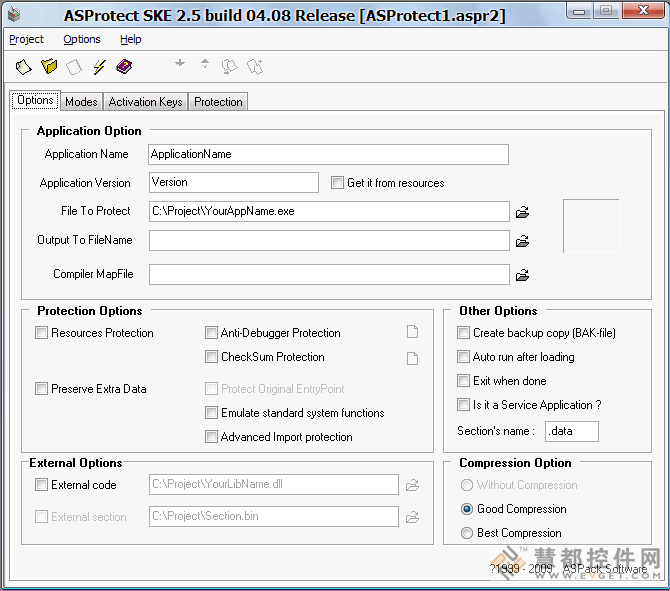
Task: Click browse icon for External section path
Action: coord(412,517)
